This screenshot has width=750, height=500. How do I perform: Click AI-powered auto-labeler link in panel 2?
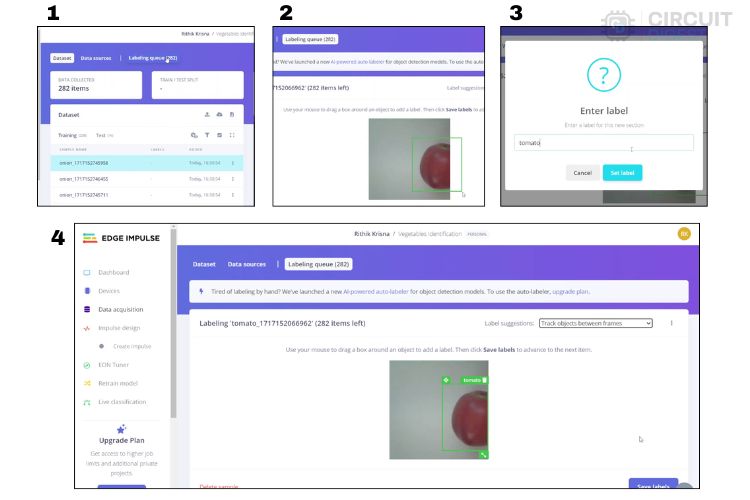[357, 62]
